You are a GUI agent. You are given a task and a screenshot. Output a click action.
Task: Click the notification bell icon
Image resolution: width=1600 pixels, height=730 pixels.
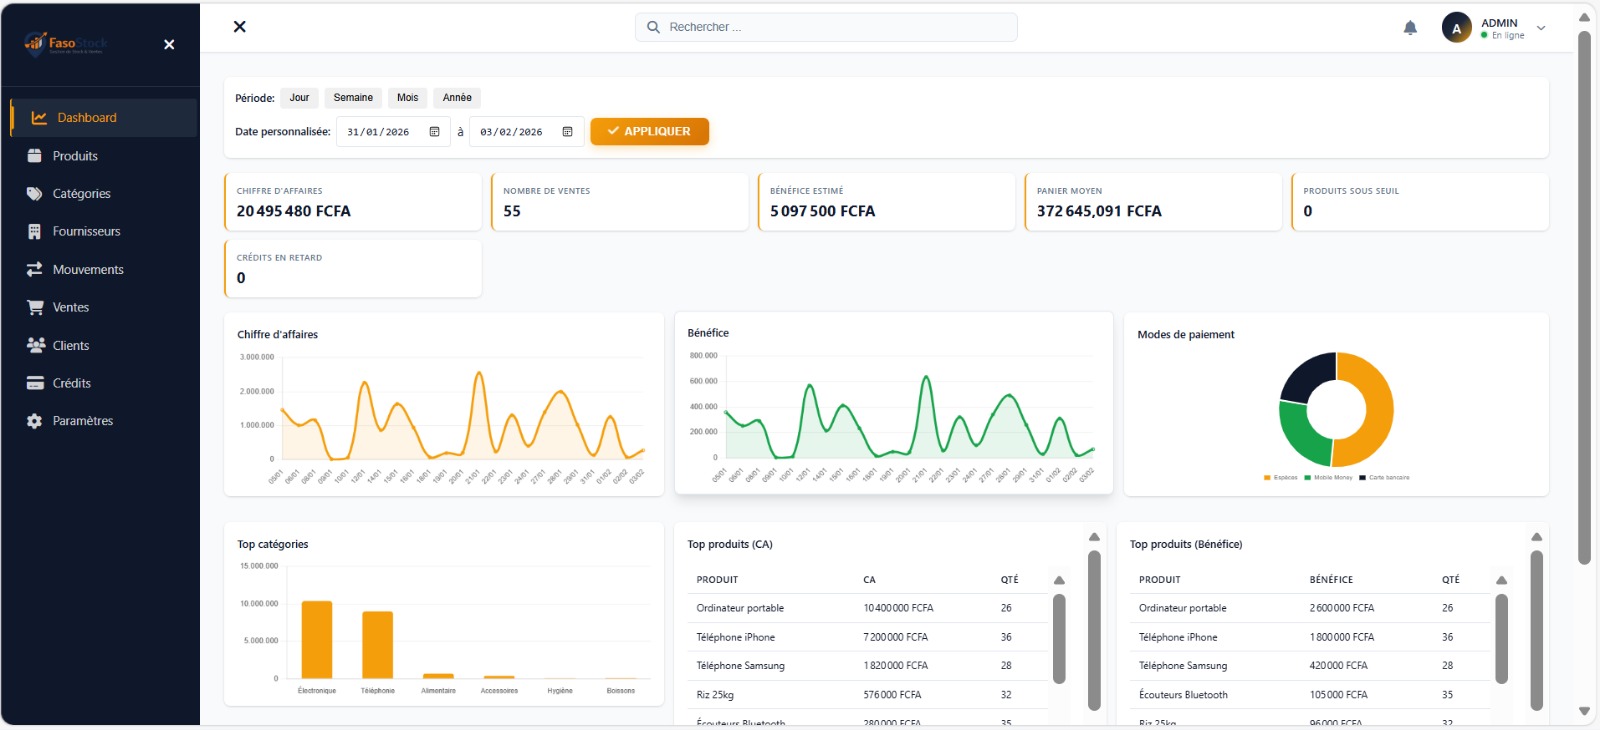point(1410,28)
